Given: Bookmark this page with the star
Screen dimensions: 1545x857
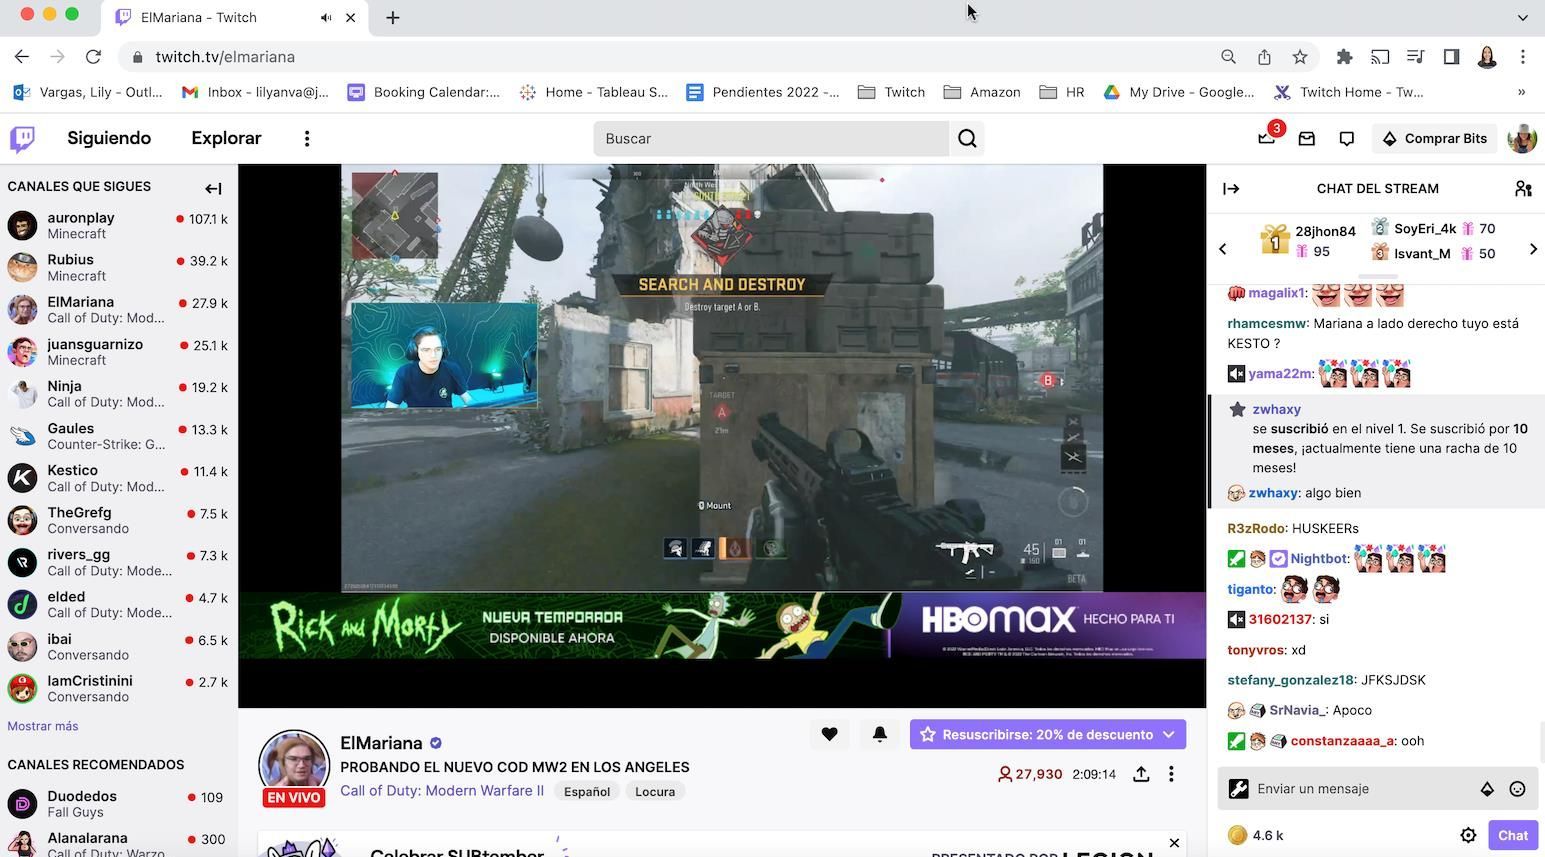Looking at the screenshot, I should tap(1300, 57).
